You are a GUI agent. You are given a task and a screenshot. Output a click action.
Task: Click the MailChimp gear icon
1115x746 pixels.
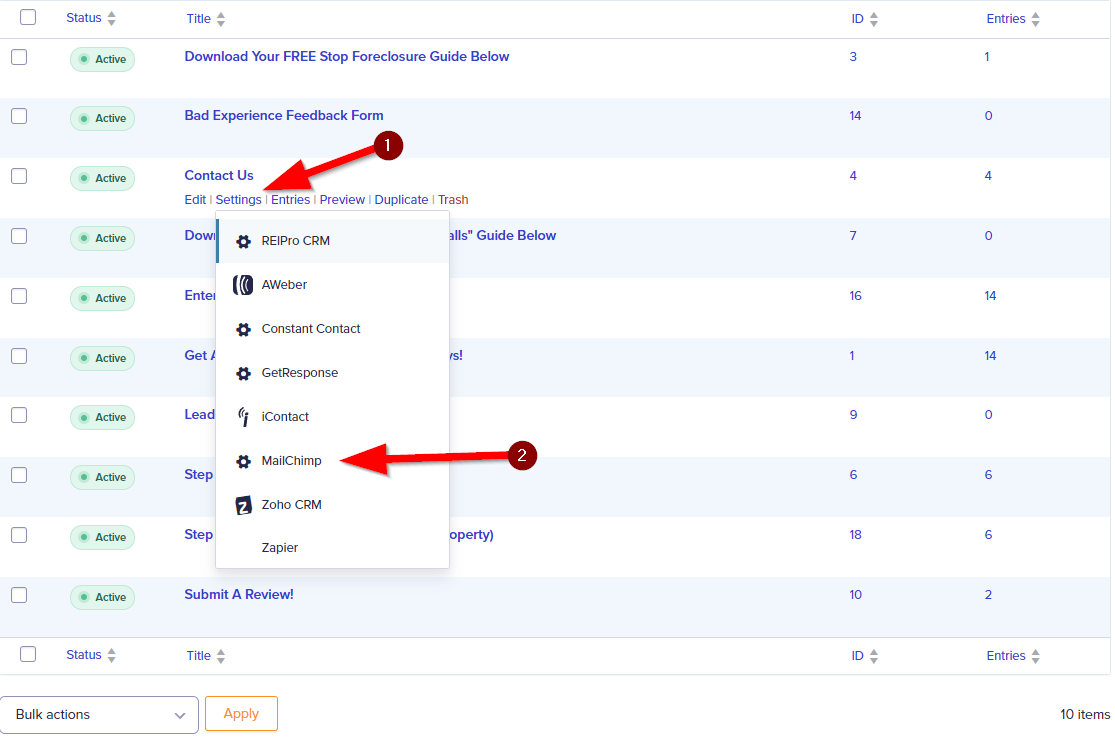tap(243, 462)
